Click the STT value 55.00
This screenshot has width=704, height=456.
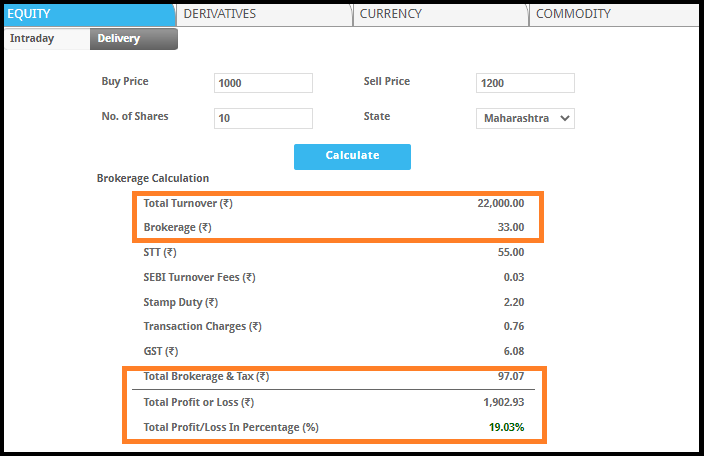coord(510,252)
